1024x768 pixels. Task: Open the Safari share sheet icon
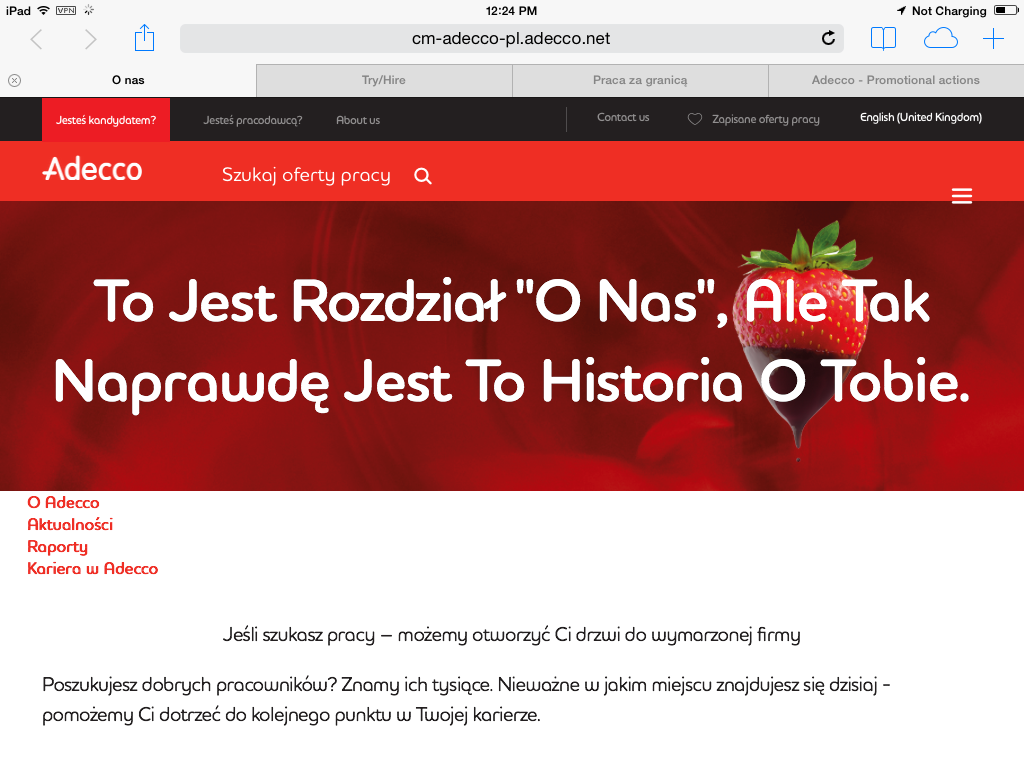tap(144, 38)
